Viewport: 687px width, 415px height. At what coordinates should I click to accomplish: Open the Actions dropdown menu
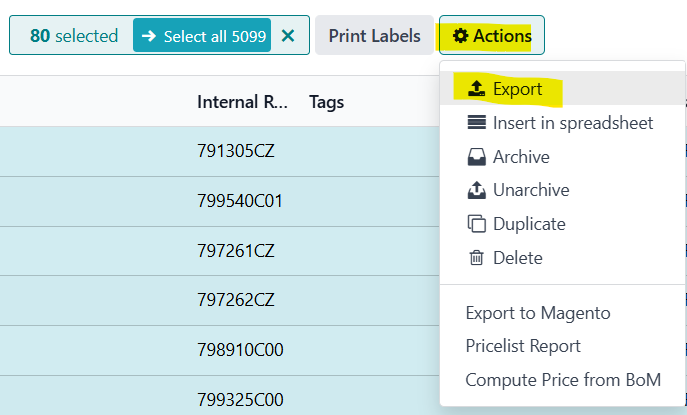(x=491, y=36)
